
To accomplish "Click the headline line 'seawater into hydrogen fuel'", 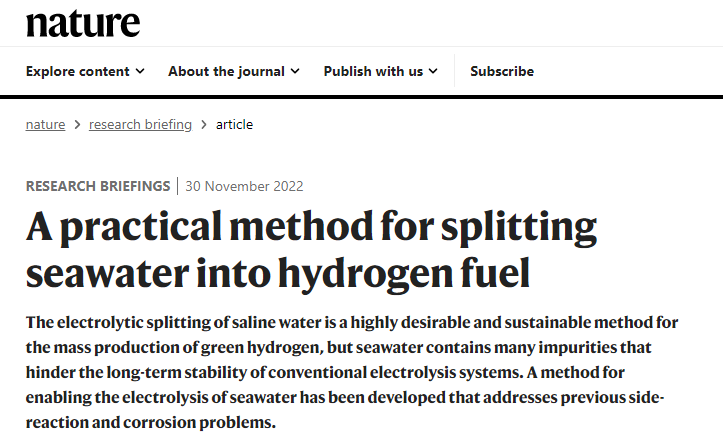I will pos(278,274).
